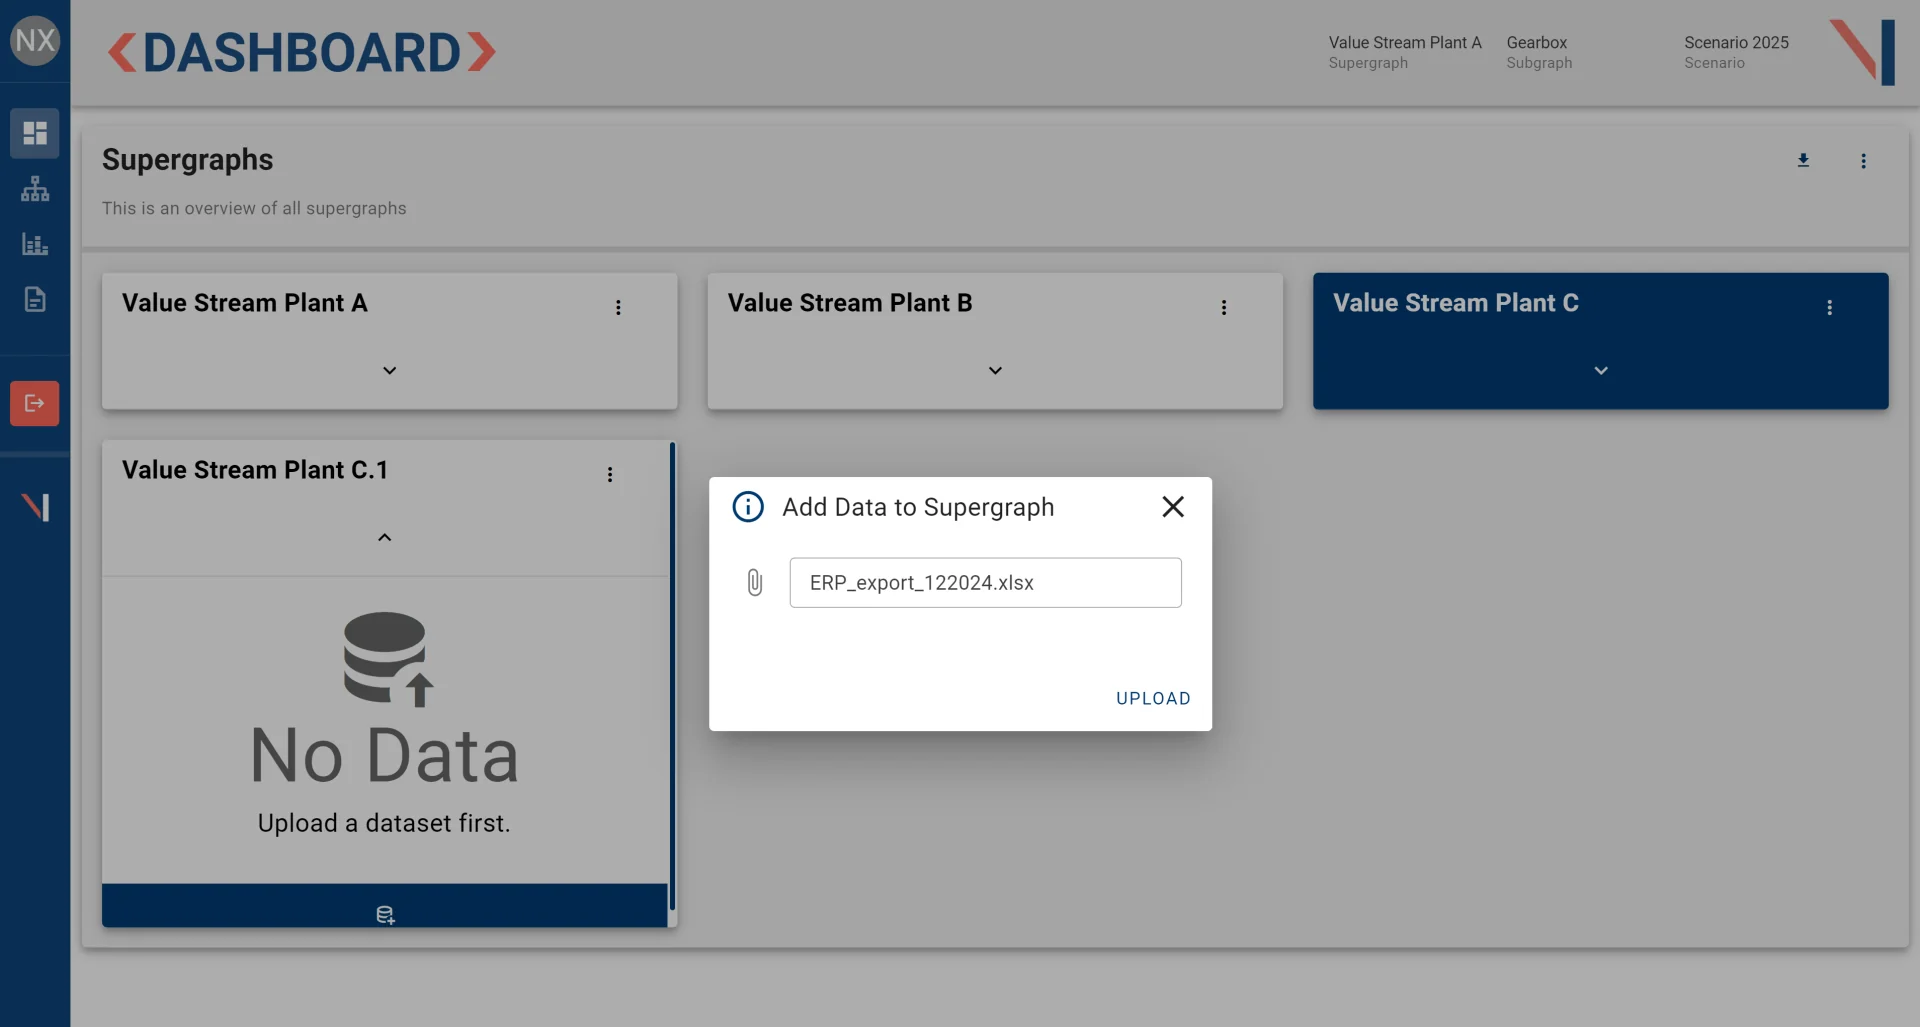Expand the Value Stream Plant C card
The width and height of the screenshot is (1920, 1027).
[x=1600, y=370]
